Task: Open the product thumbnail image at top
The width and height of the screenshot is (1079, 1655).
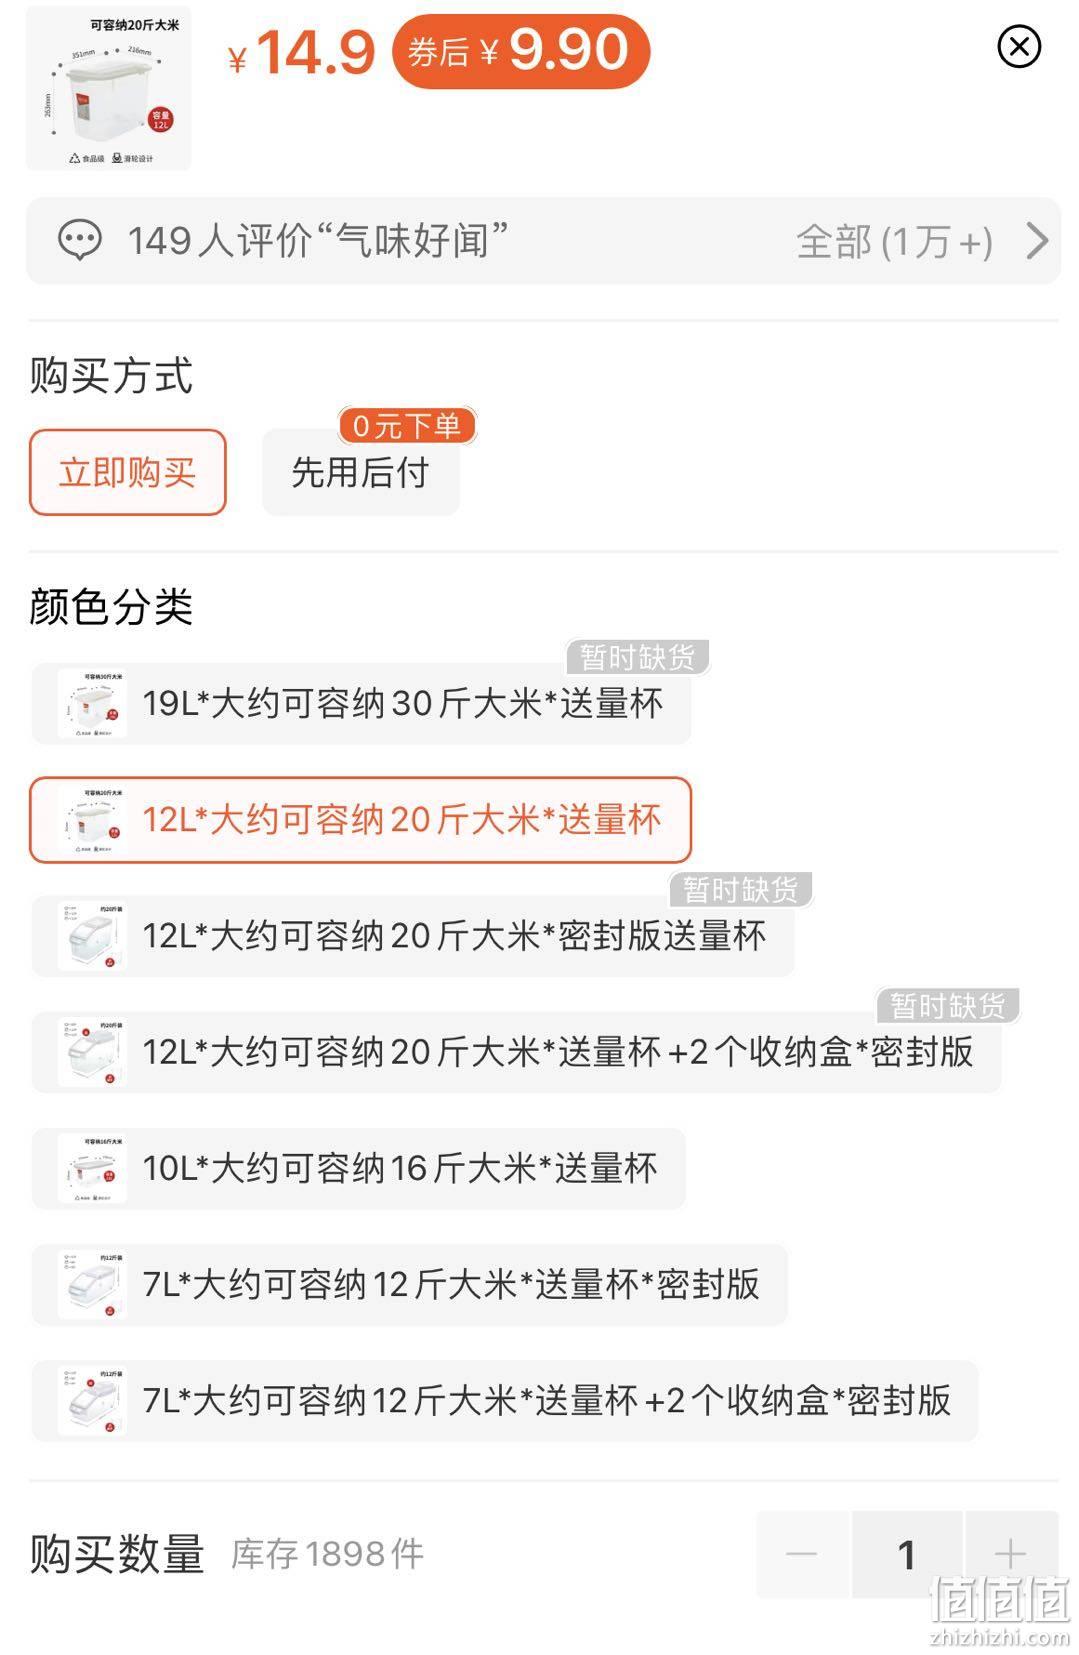Action: point(108,88)
